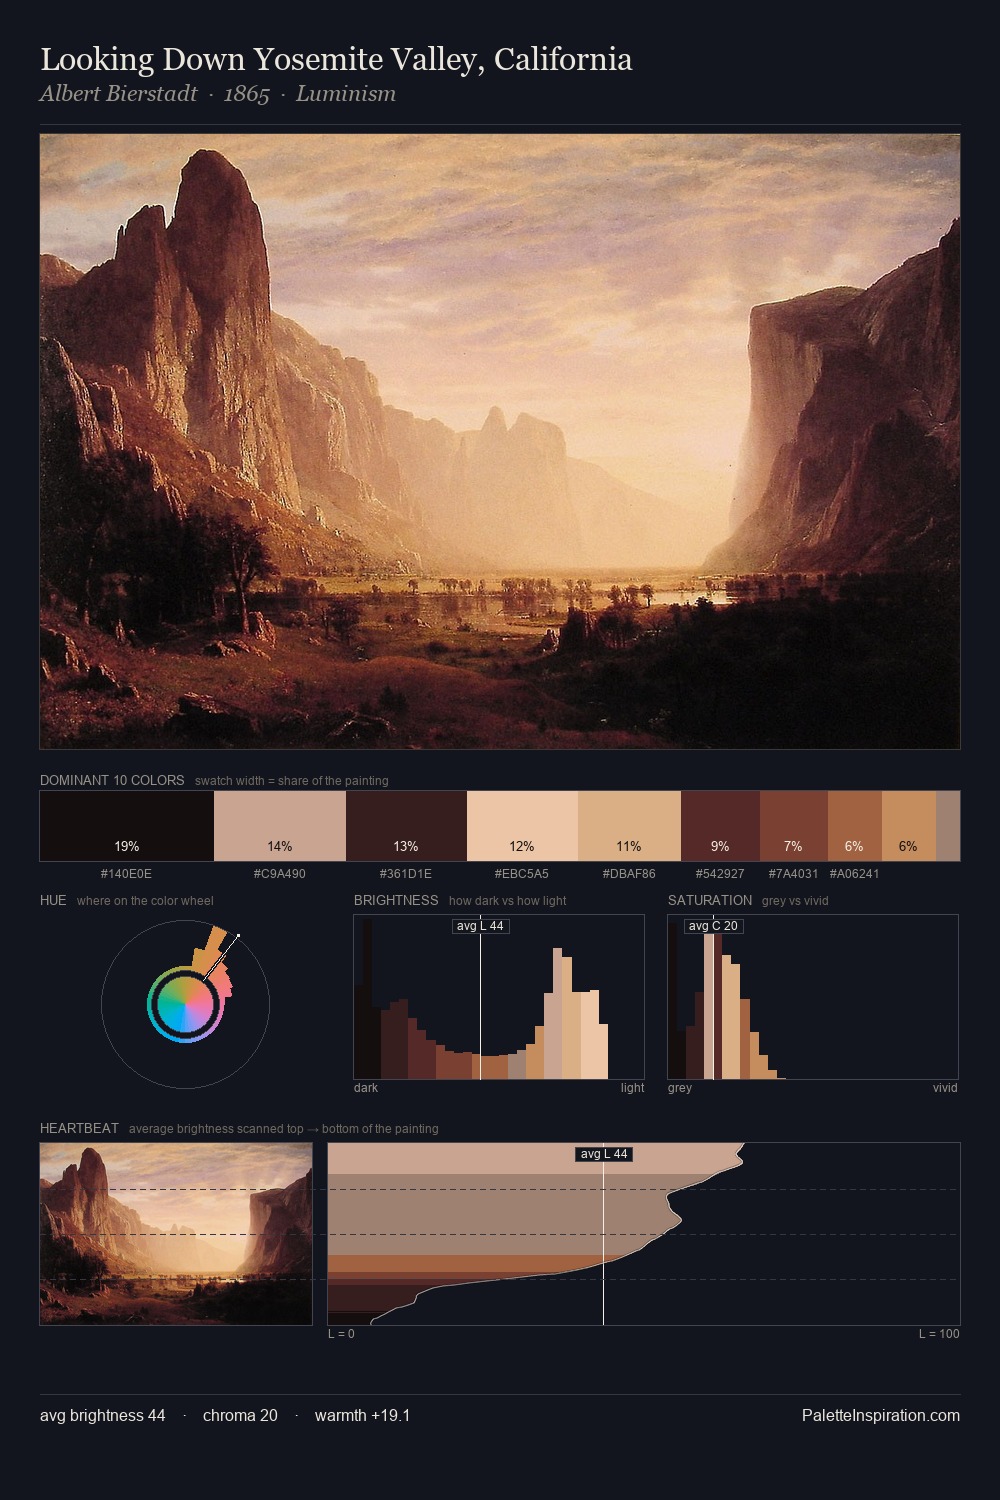
Task: Click the "DOMINANT 10 COLORS" heading
Action: pos(112,780)
